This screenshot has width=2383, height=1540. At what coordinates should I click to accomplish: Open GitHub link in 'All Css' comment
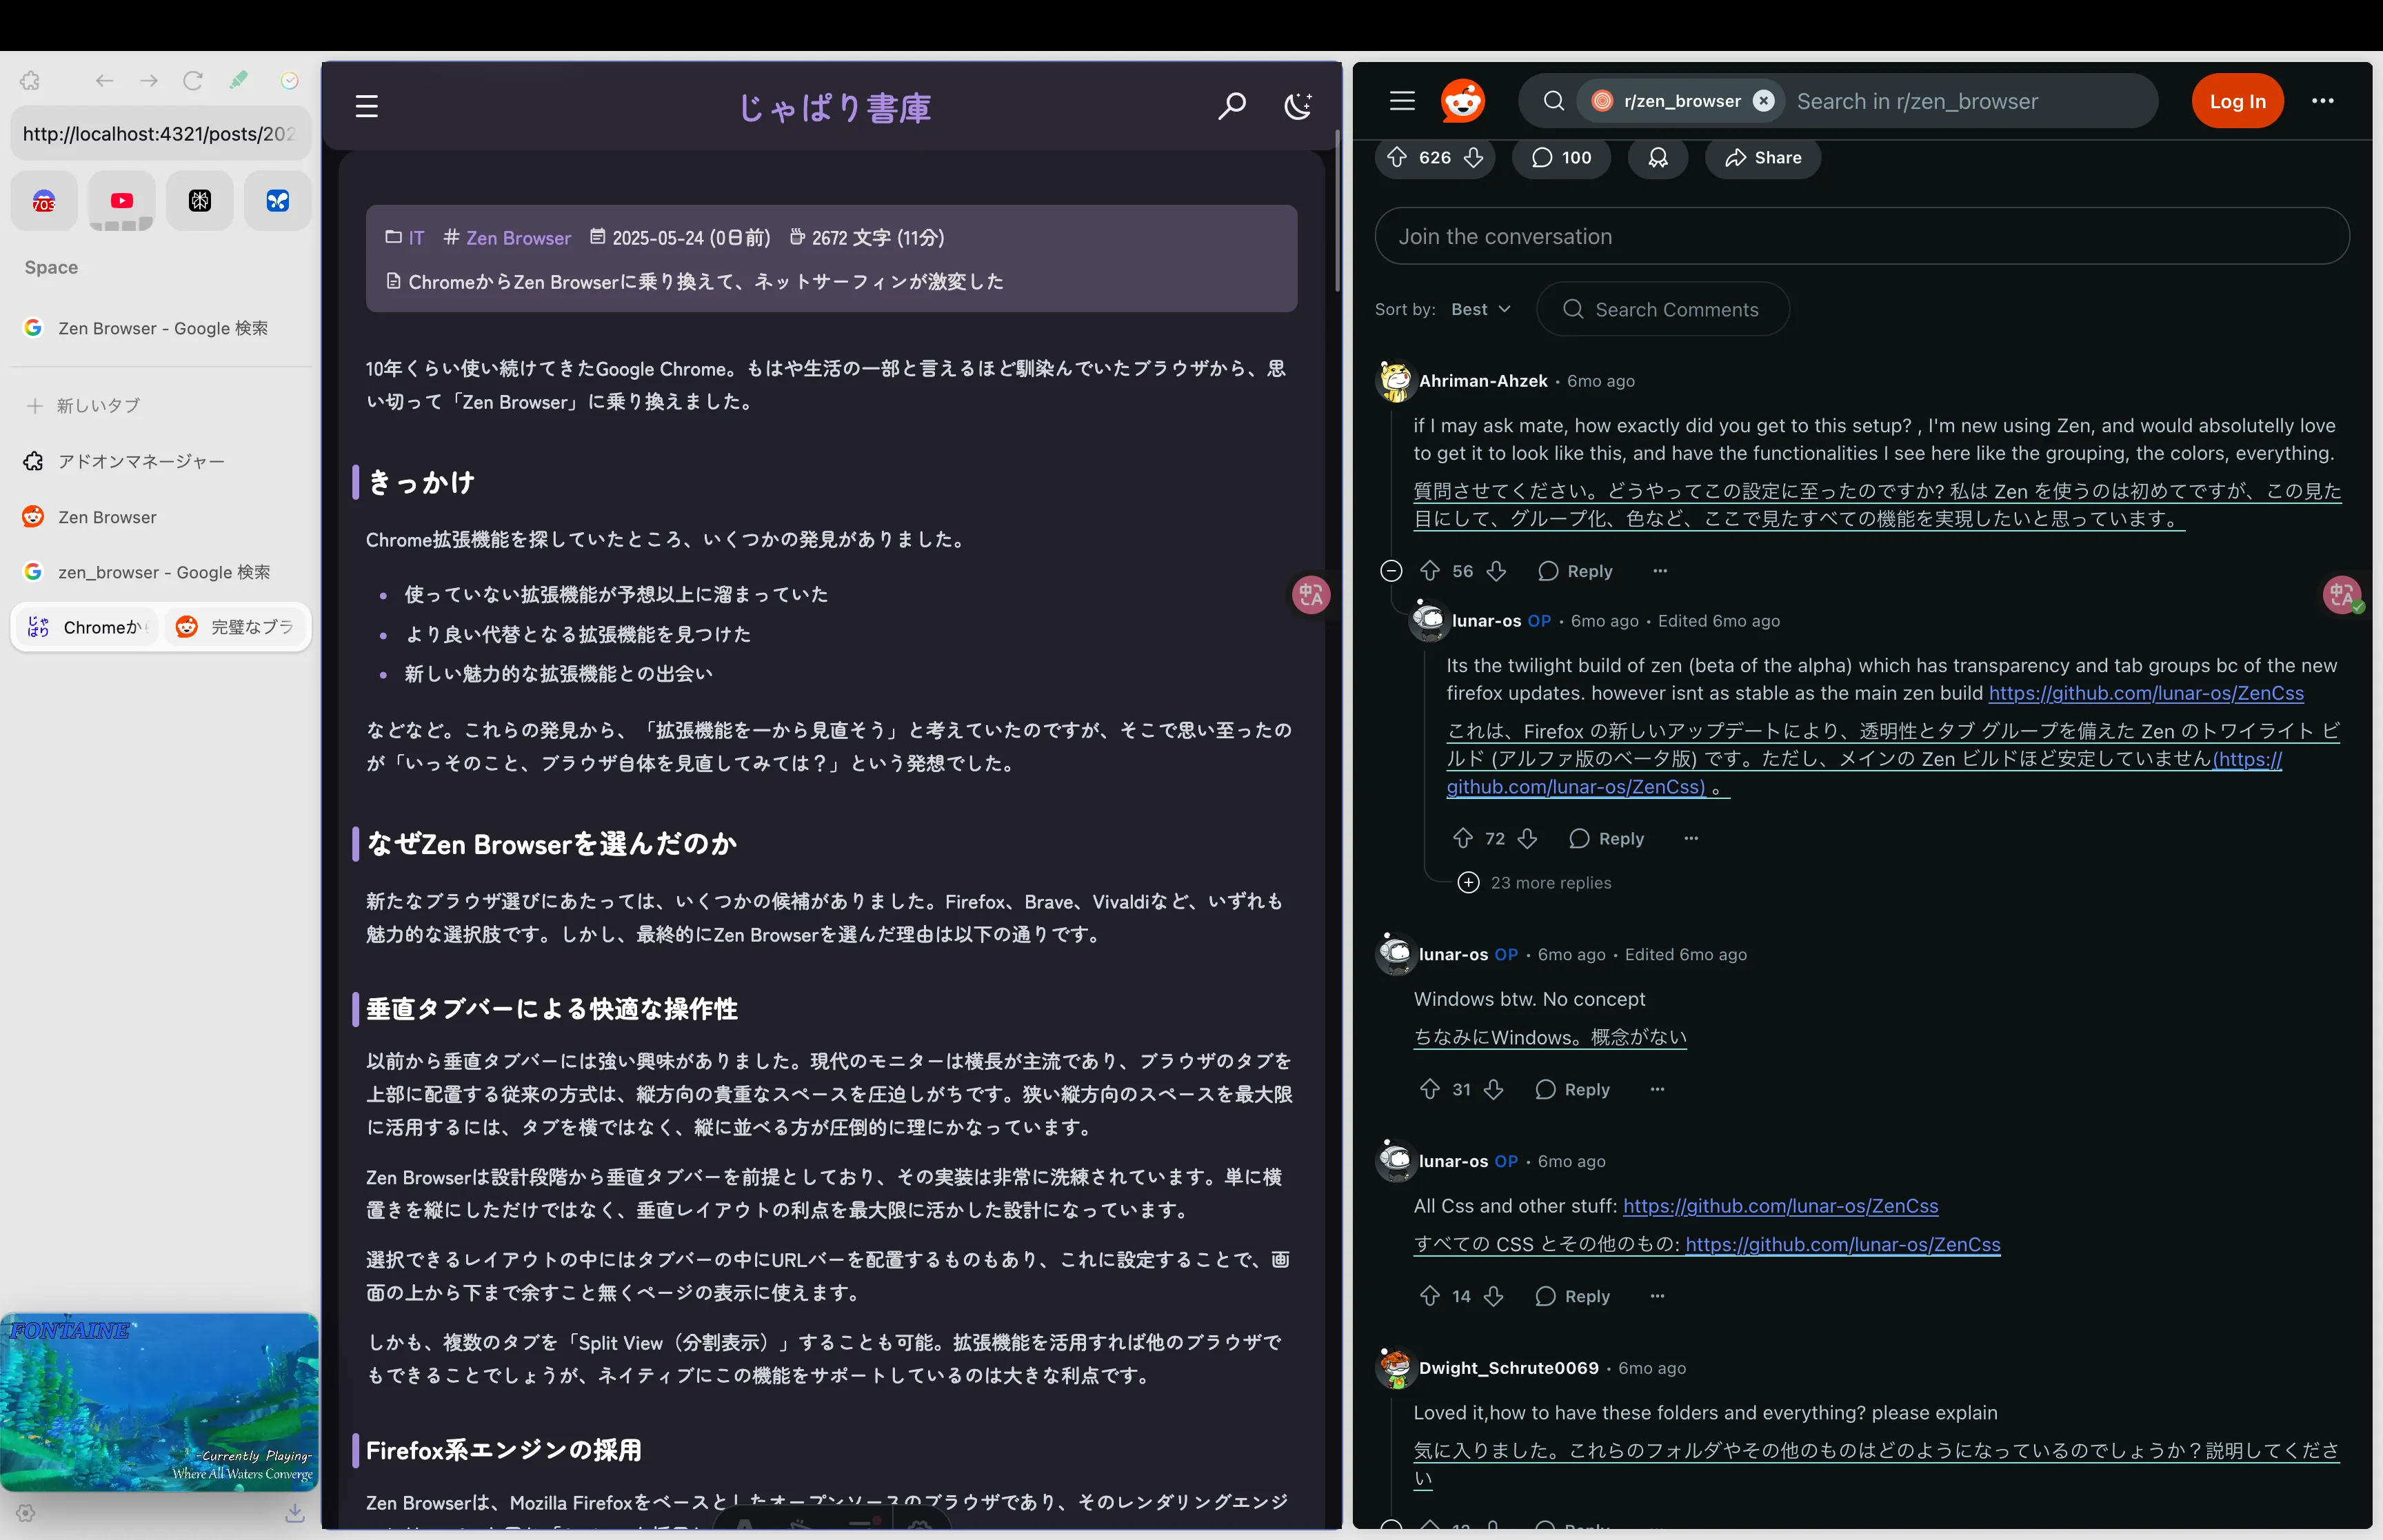coord(1780,1206)
